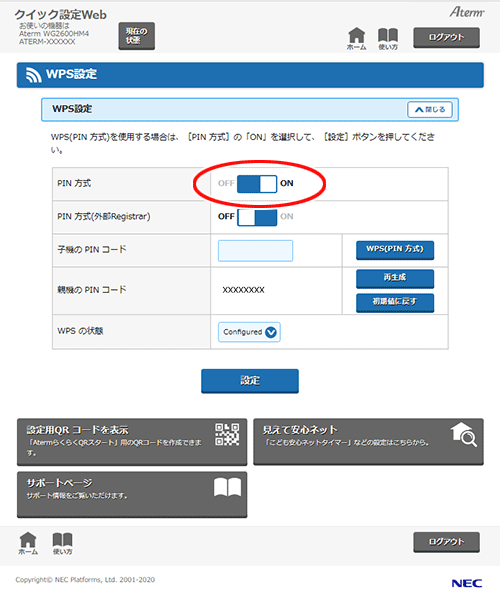Image resolution: width=500 pixels, height=605 pixels.
Task: Click the 子機の PIN コード label
Action: point(92,250)
